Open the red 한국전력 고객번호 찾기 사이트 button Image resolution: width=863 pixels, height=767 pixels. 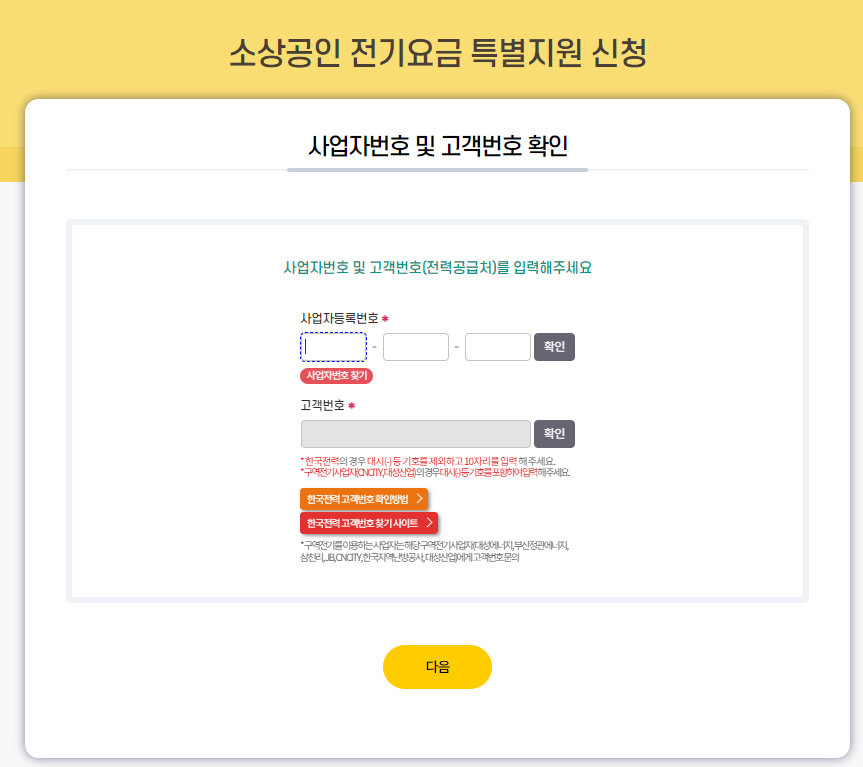369,523
